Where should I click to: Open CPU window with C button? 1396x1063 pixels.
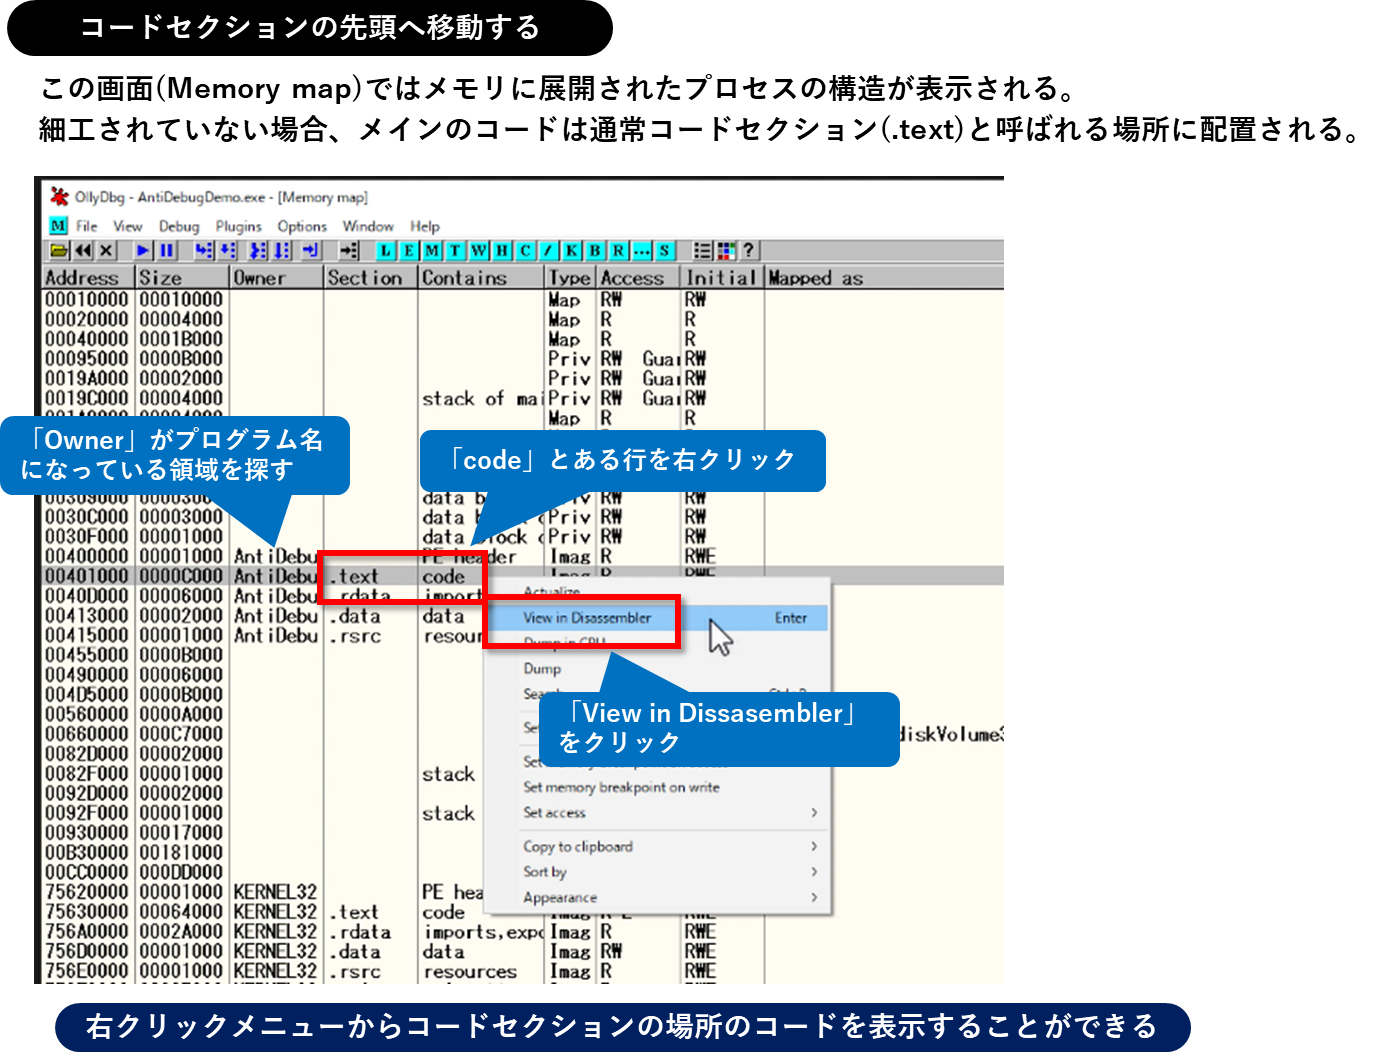(x=525, y=250)
